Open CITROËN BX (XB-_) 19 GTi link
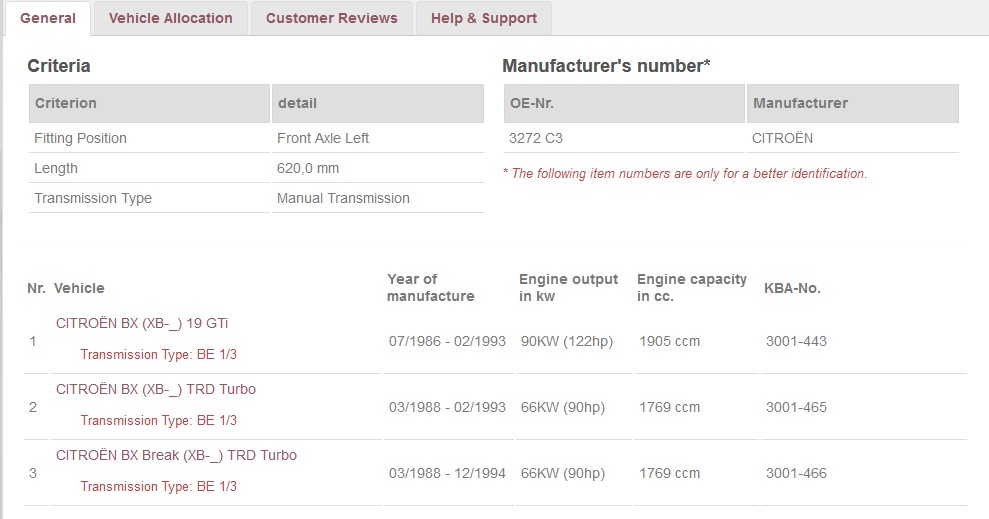Image resolution: width=989 pixels, height=519 pixels. (x=142, y=324)
